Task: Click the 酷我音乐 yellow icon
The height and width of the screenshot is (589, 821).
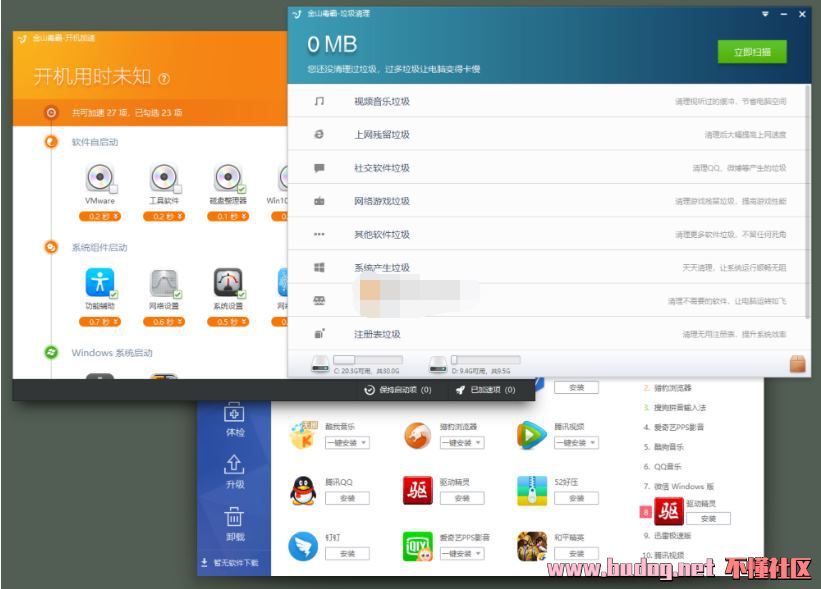Action: tap(303, 435)
